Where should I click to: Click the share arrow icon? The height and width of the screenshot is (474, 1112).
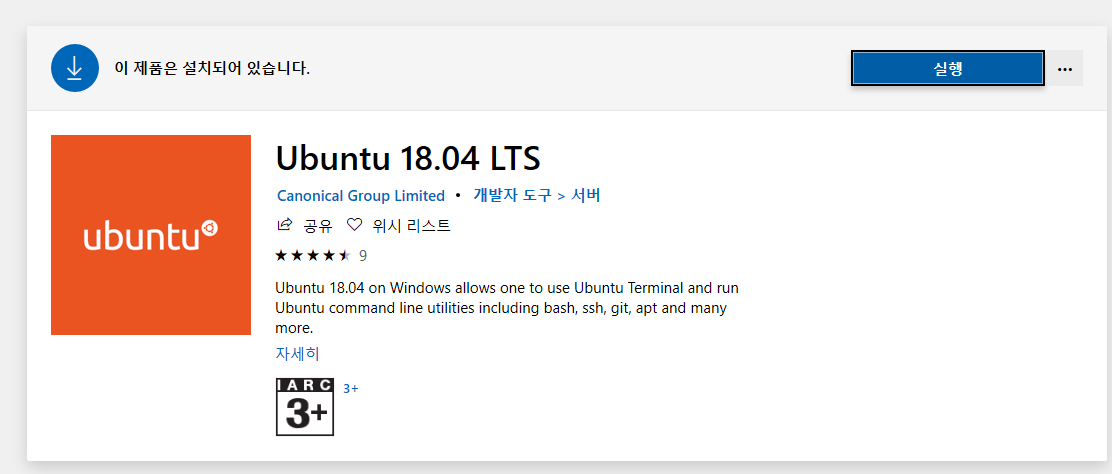tap(284, 226)
